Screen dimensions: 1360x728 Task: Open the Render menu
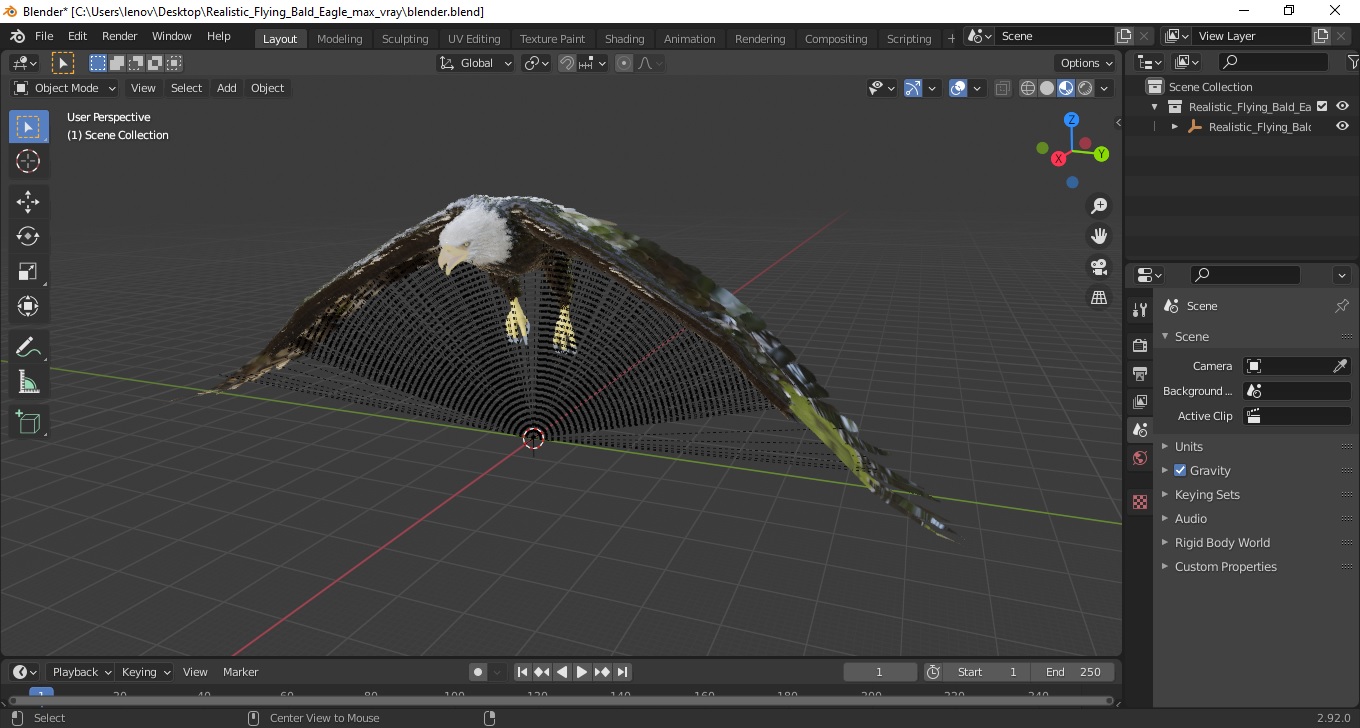(x=120, y=36)
